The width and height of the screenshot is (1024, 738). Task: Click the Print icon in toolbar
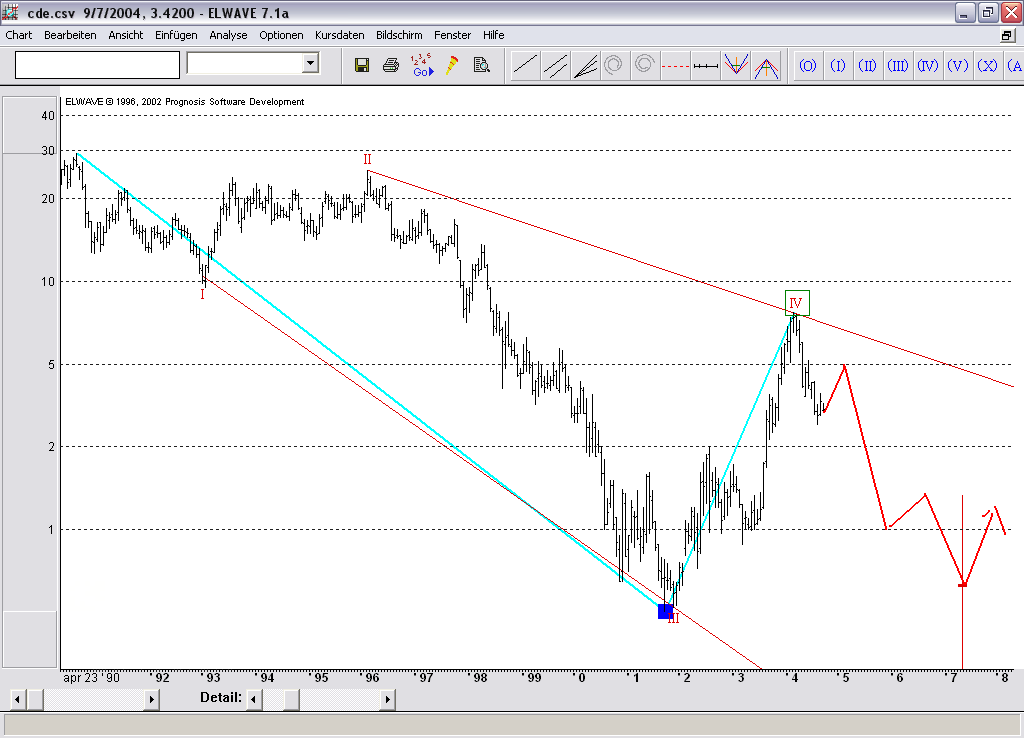(391, 65)
